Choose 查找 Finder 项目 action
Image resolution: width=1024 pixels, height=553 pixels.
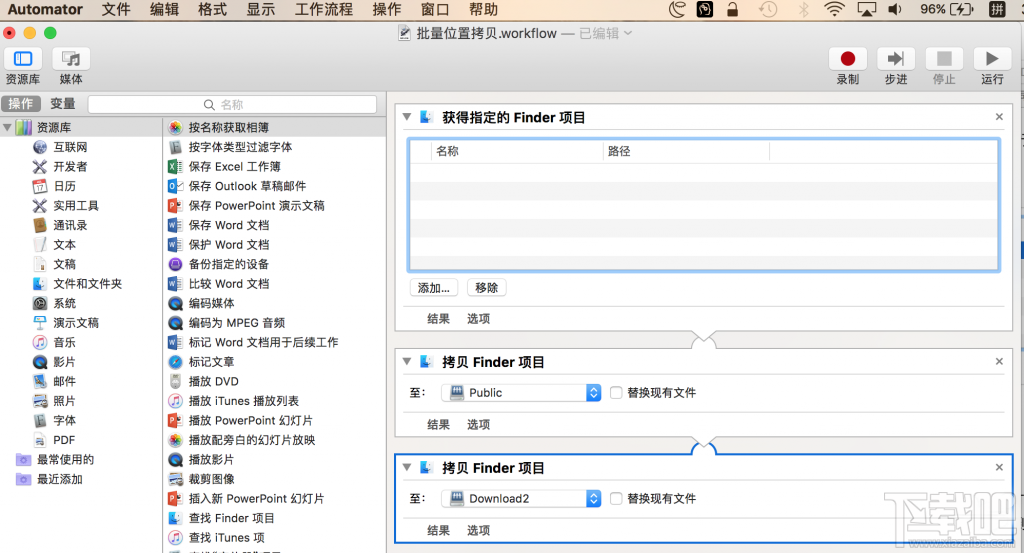pyautogui.click(x=231, y=518)
